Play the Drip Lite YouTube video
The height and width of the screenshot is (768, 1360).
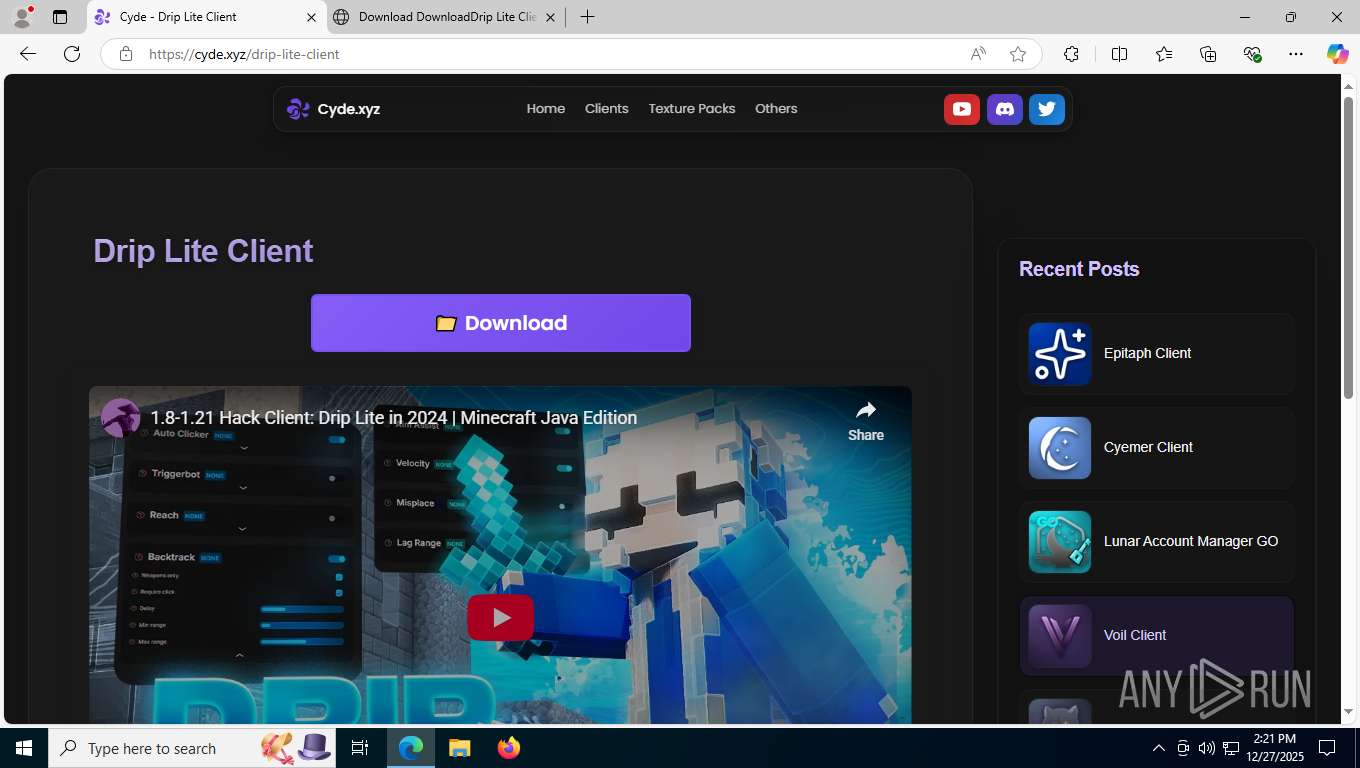(x=501, y=618)
